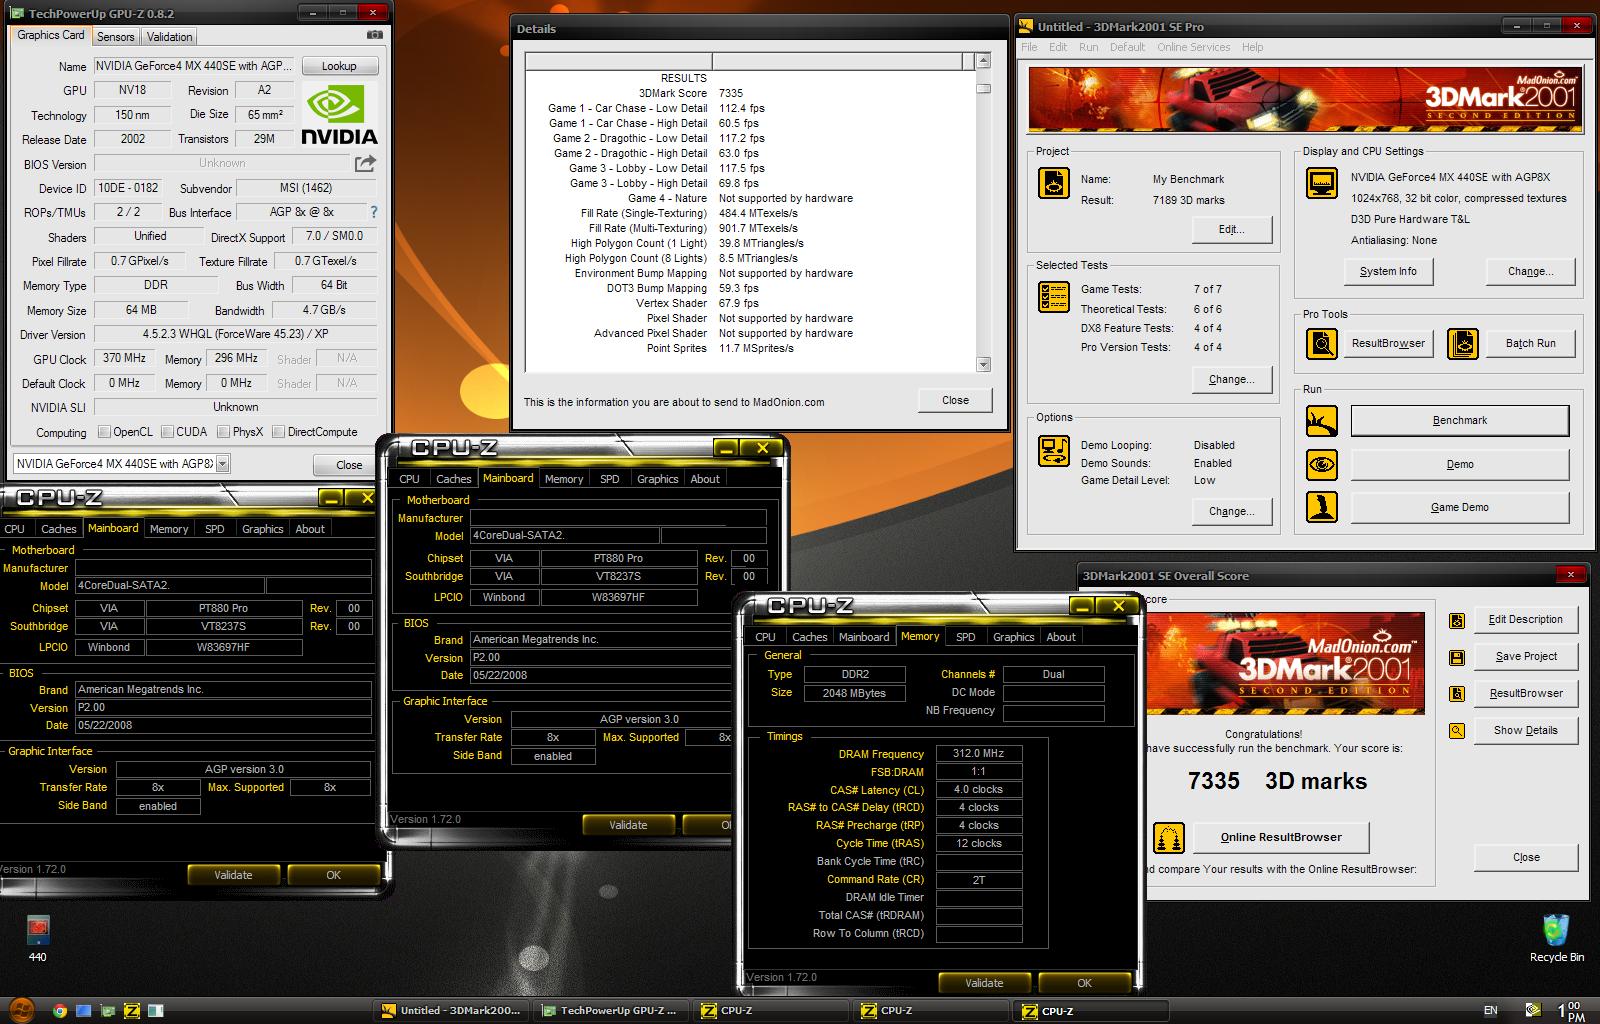Viewport: 1600px width, 1024px height.
Task: Click OK in the left CPU-Z window
Action: point(333,875)
